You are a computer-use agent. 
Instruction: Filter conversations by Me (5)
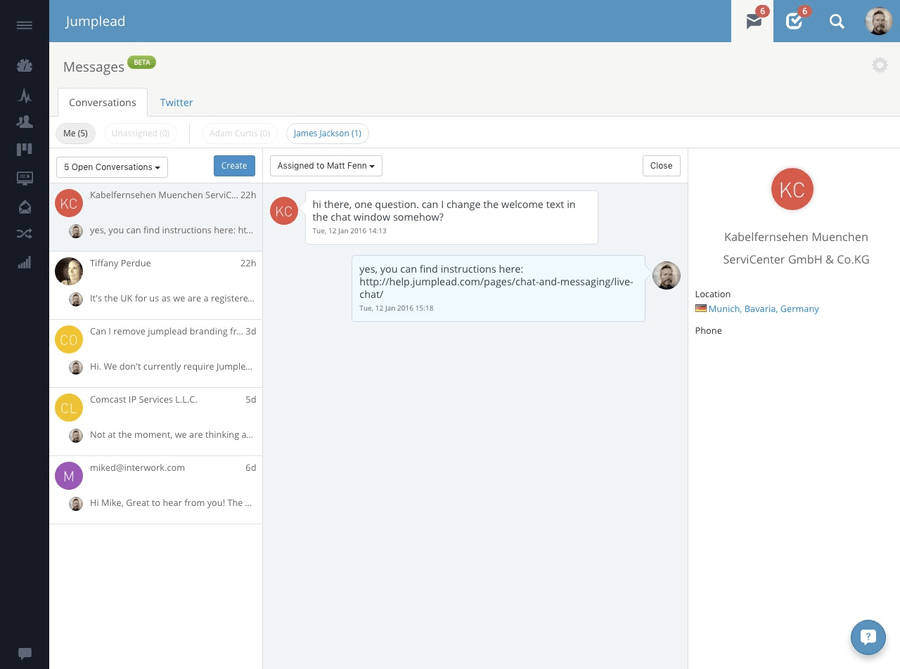coord(76,133)
